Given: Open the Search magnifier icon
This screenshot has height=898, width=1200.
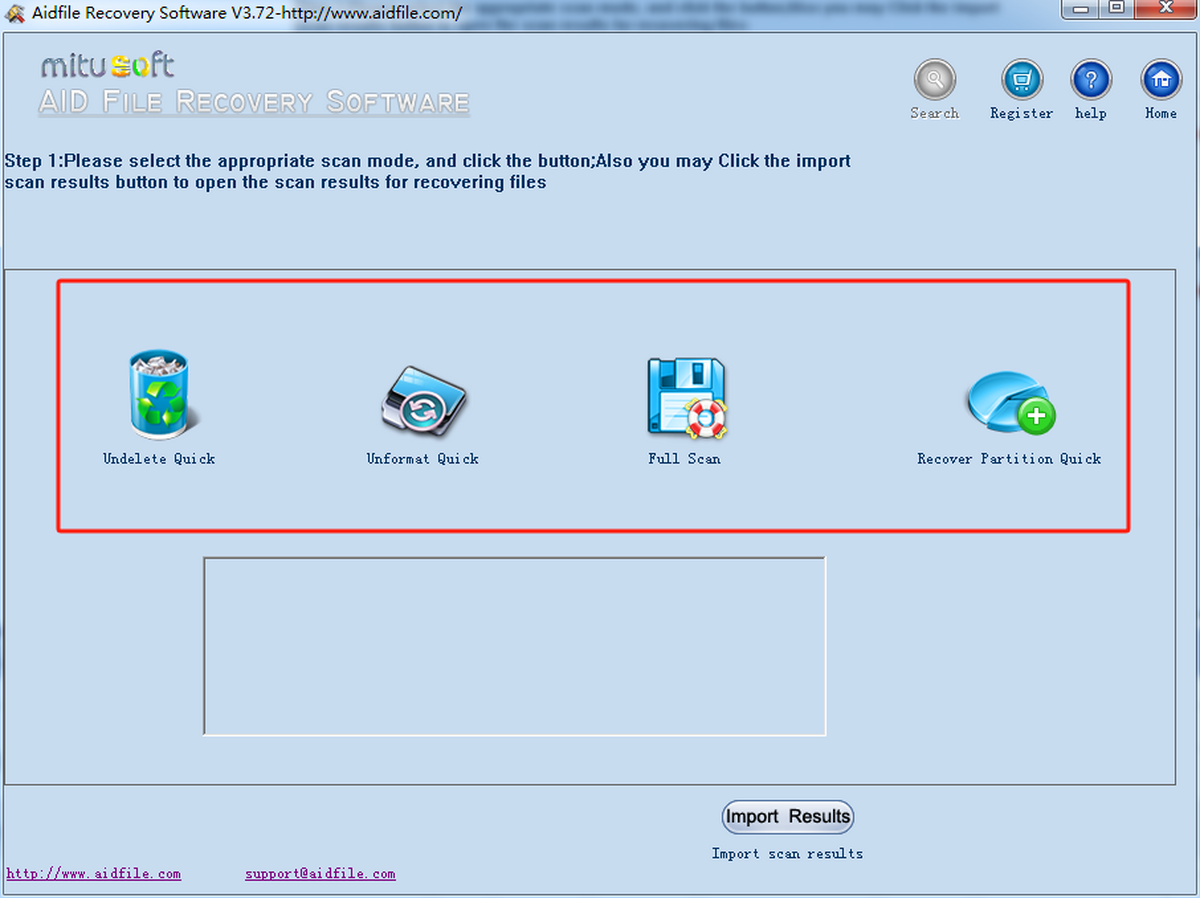Looking at the screenshot, I should (x=935, y=80).
